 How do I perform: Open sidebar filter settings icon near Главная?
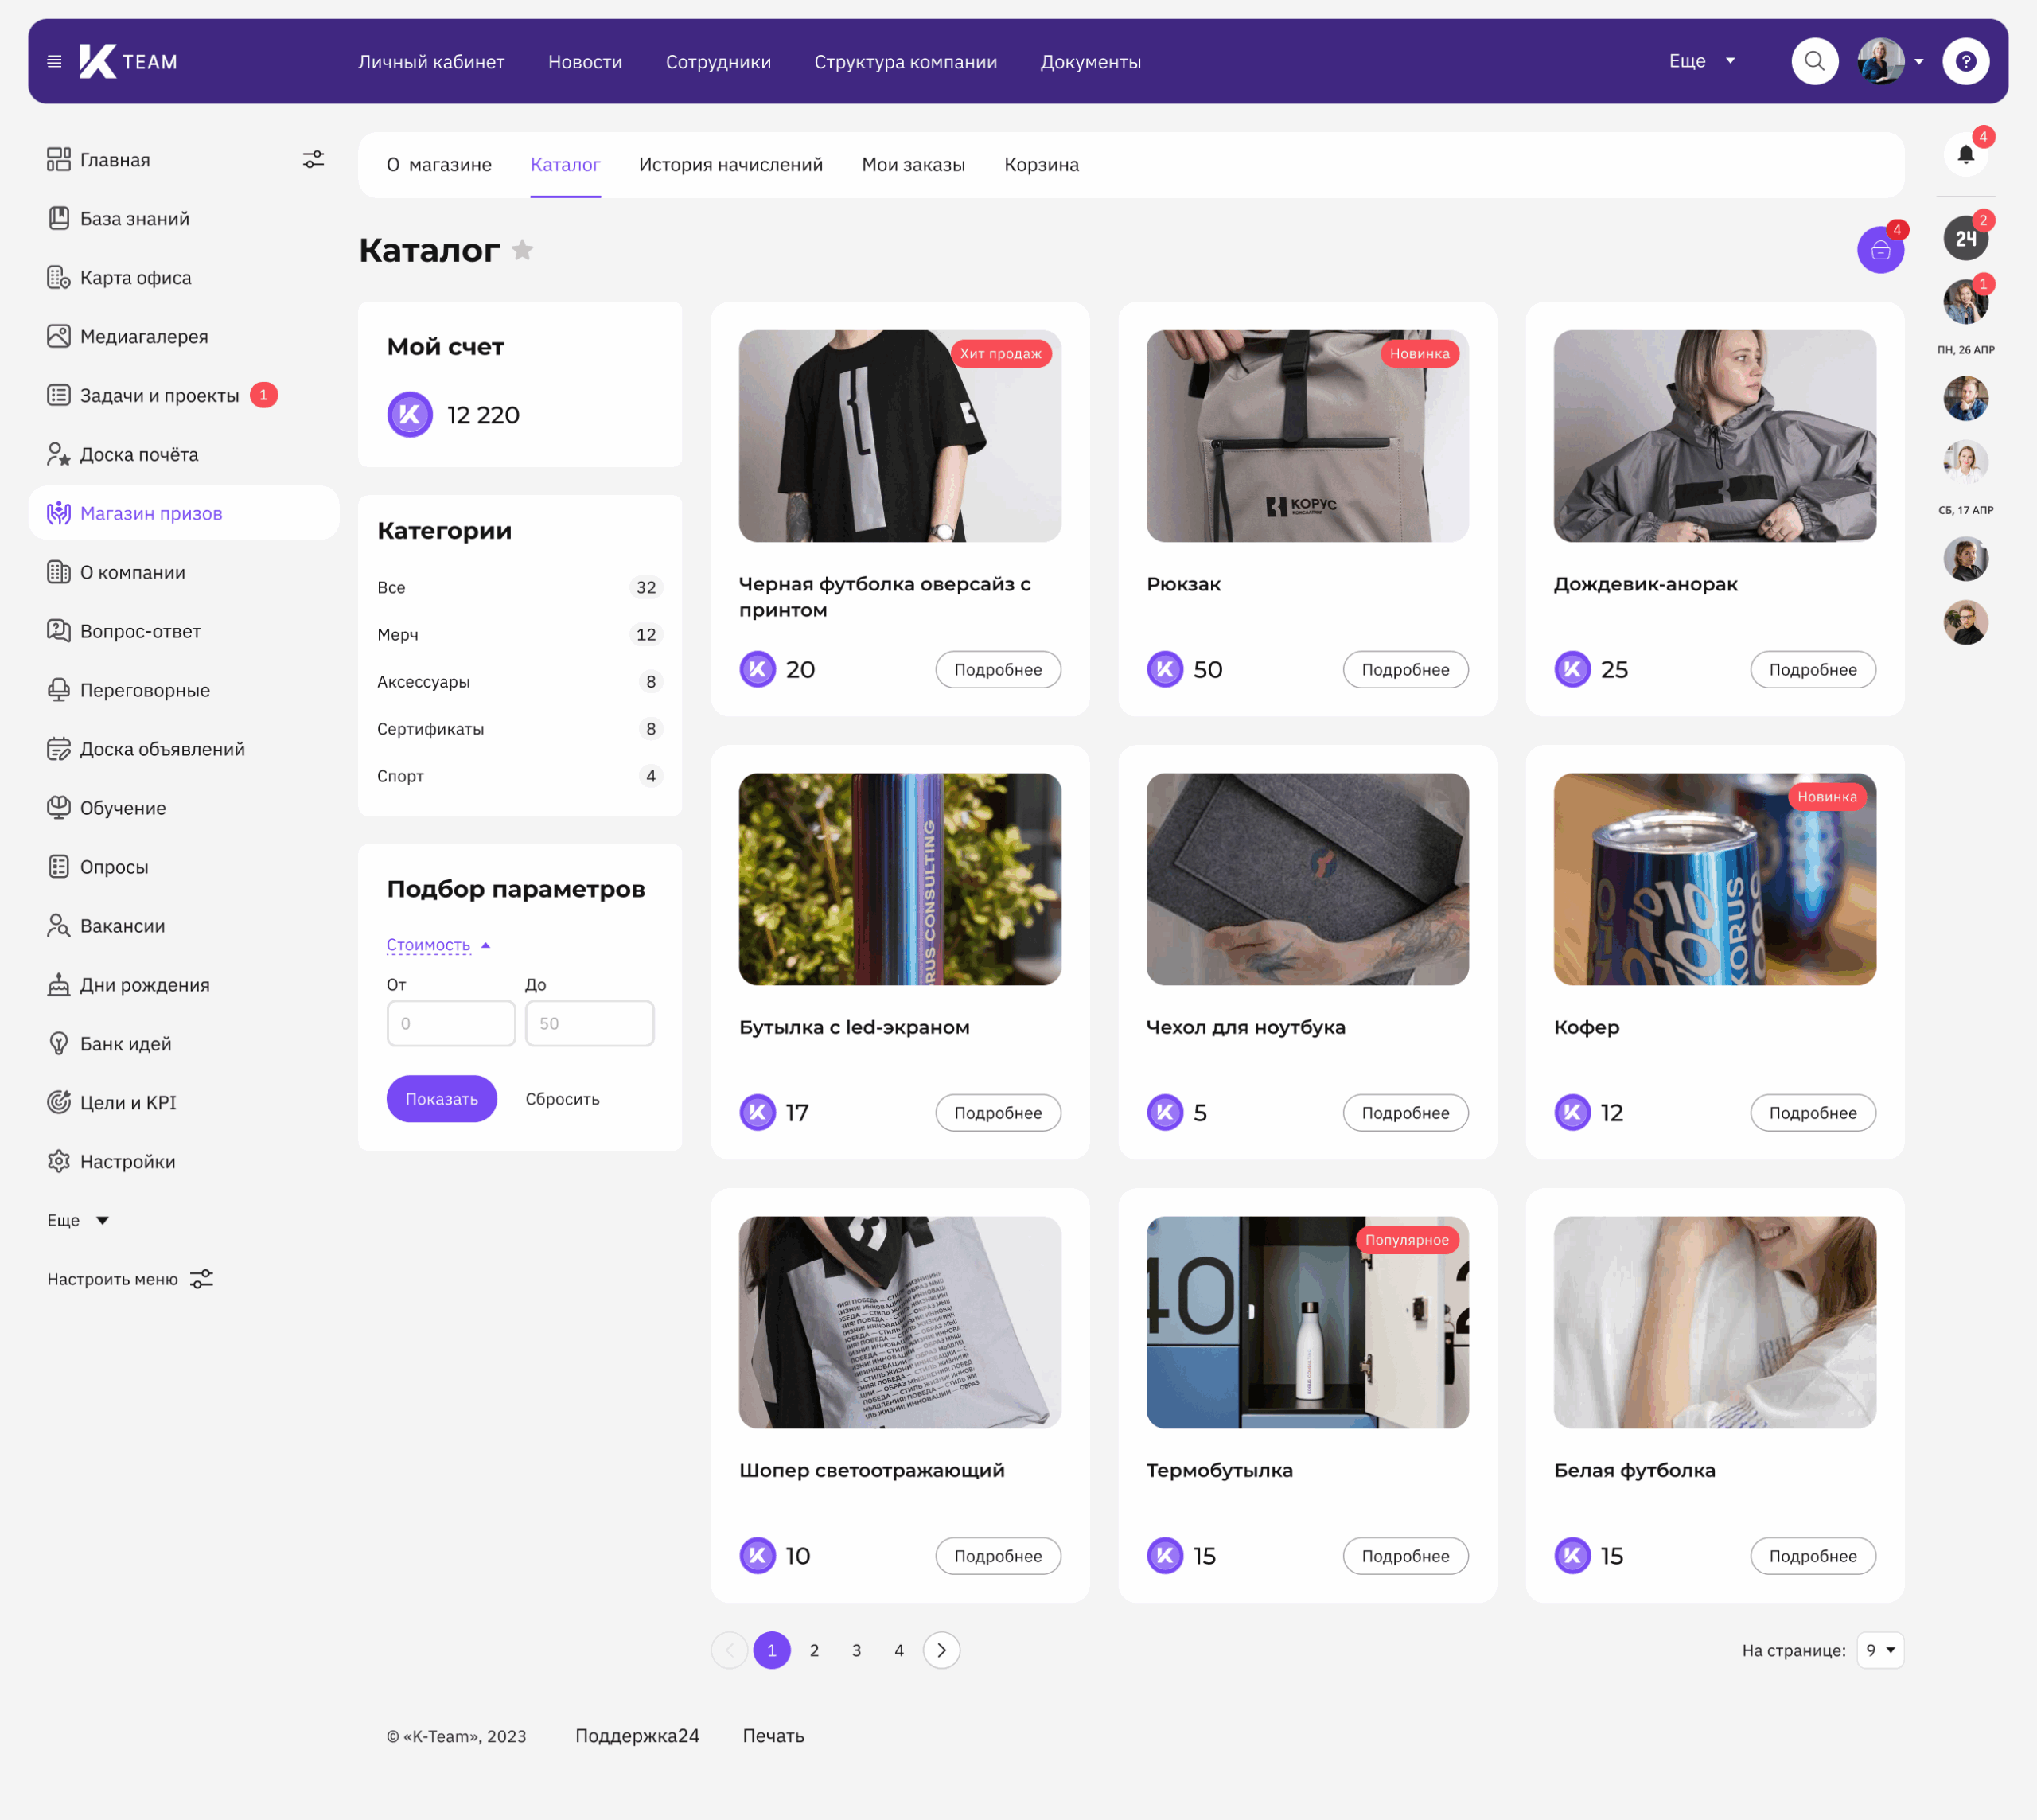(x=313, y=160)
